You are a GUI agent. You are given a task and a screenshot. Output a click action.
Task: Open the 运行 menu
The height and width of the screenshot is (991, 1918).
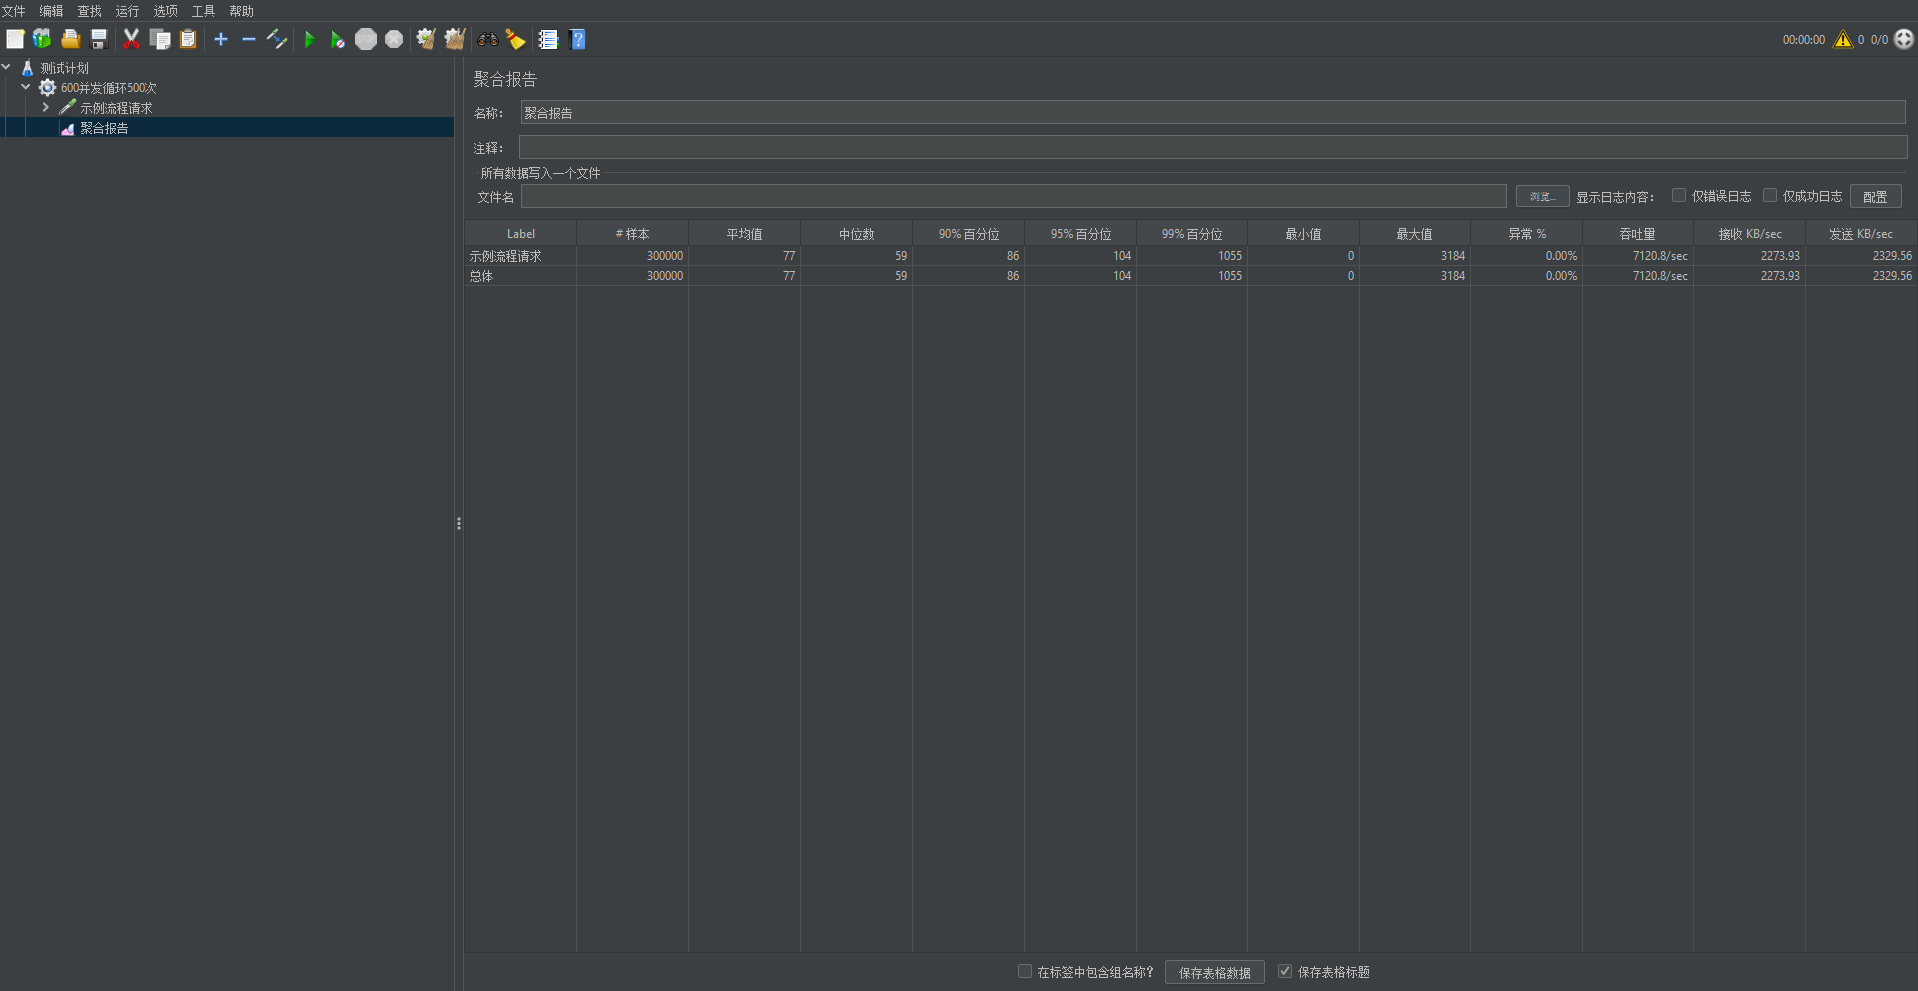[127, 11]
